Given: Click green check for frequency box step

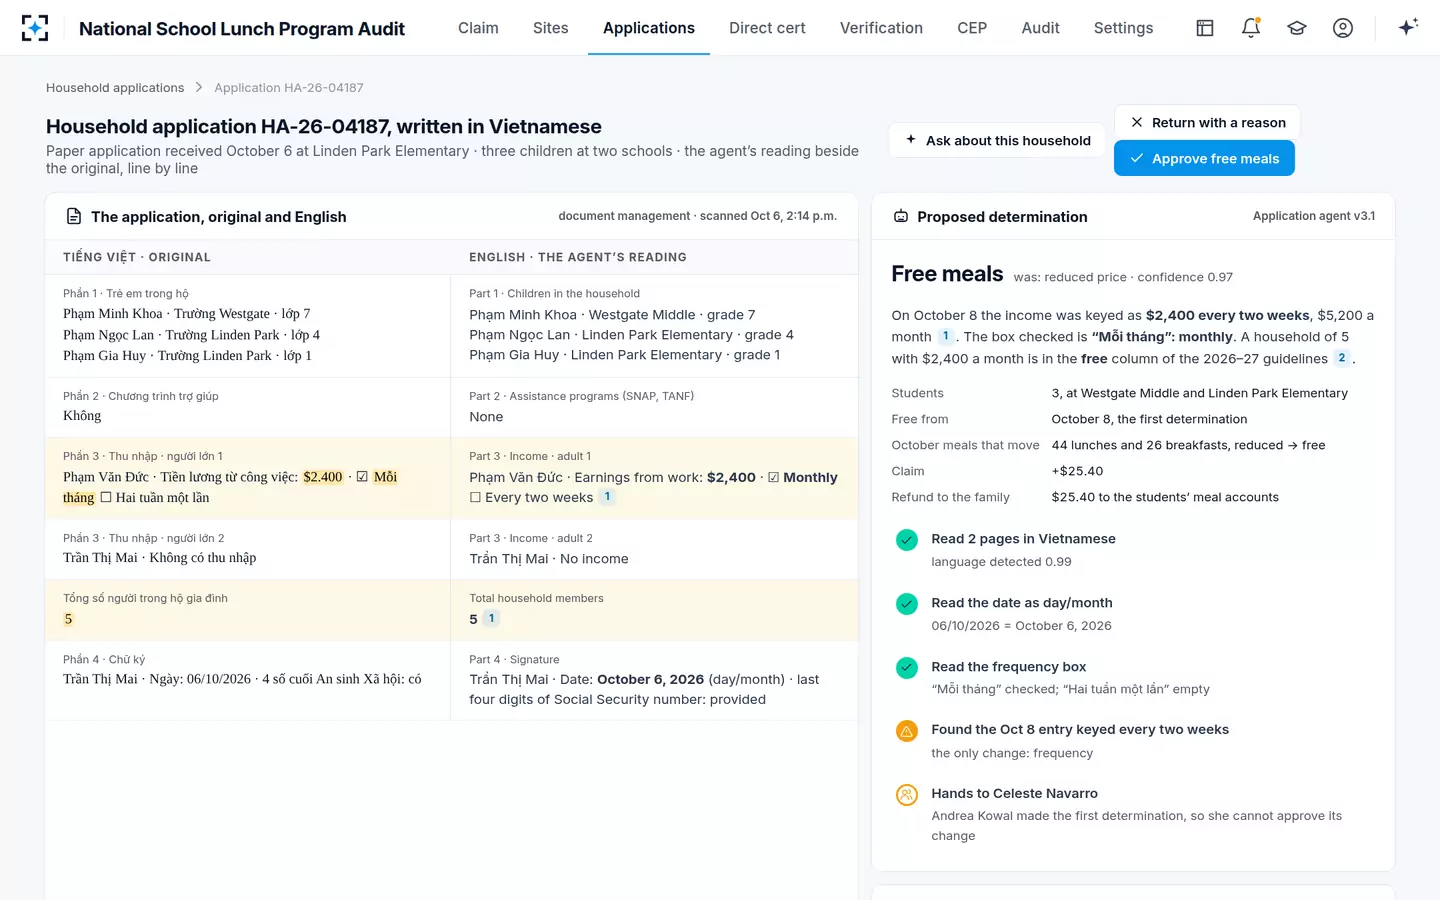Looking at the screenshot, I should [x=907, y=668].
